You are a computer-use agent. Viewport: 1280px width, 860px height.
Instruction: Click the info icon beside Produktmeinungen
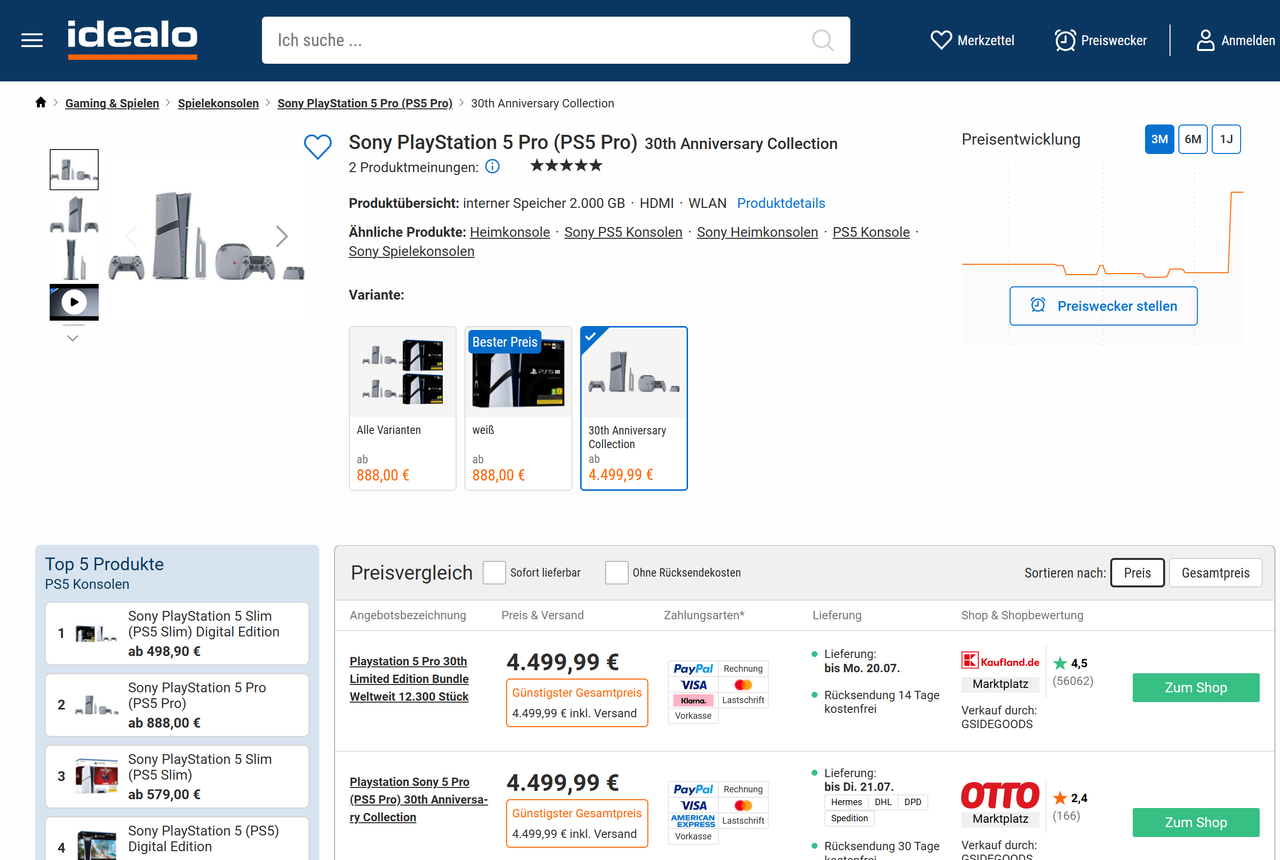pos(492,166)
